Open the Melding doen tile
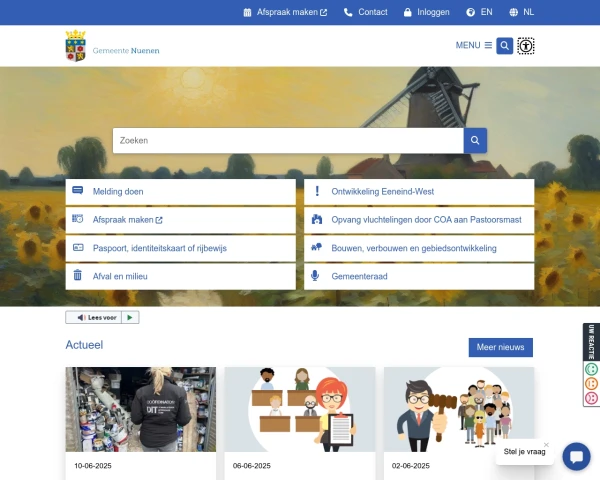Viewport: 600px width, 480px height. tap(181, 191)
